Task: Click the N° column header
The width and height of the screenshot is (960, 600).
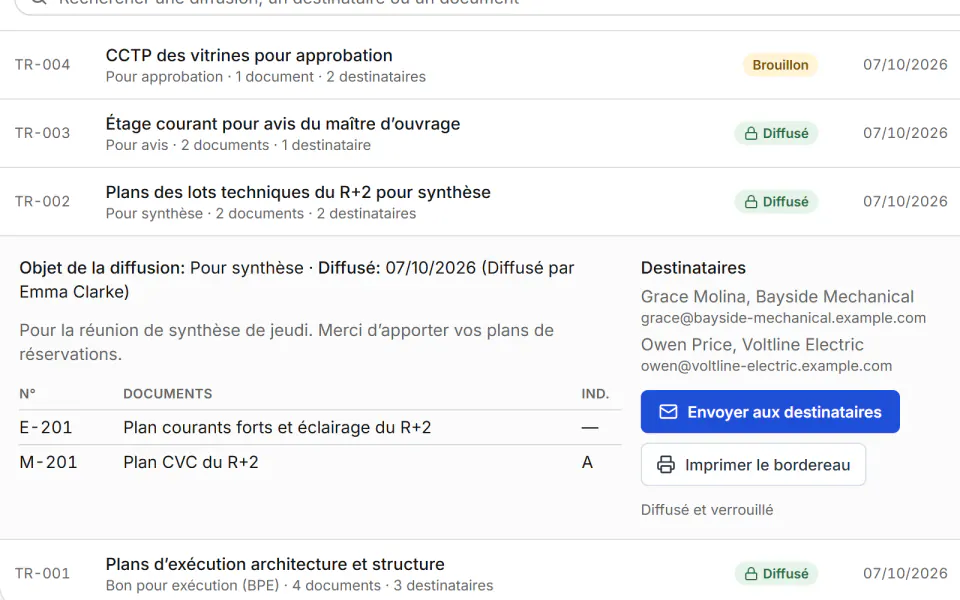Action: coord(28,394)
